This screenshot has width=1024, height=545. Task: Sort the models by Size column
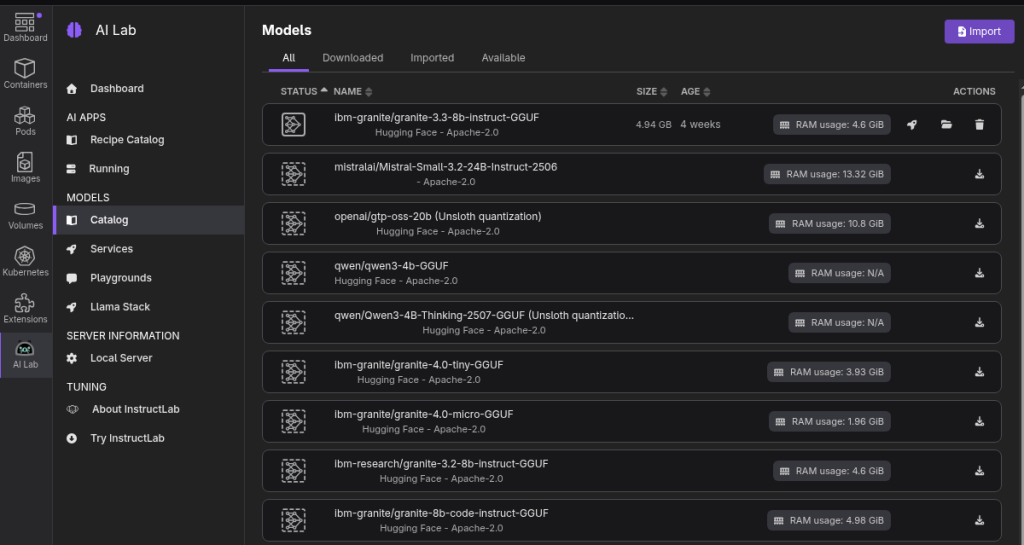[652, 91]
